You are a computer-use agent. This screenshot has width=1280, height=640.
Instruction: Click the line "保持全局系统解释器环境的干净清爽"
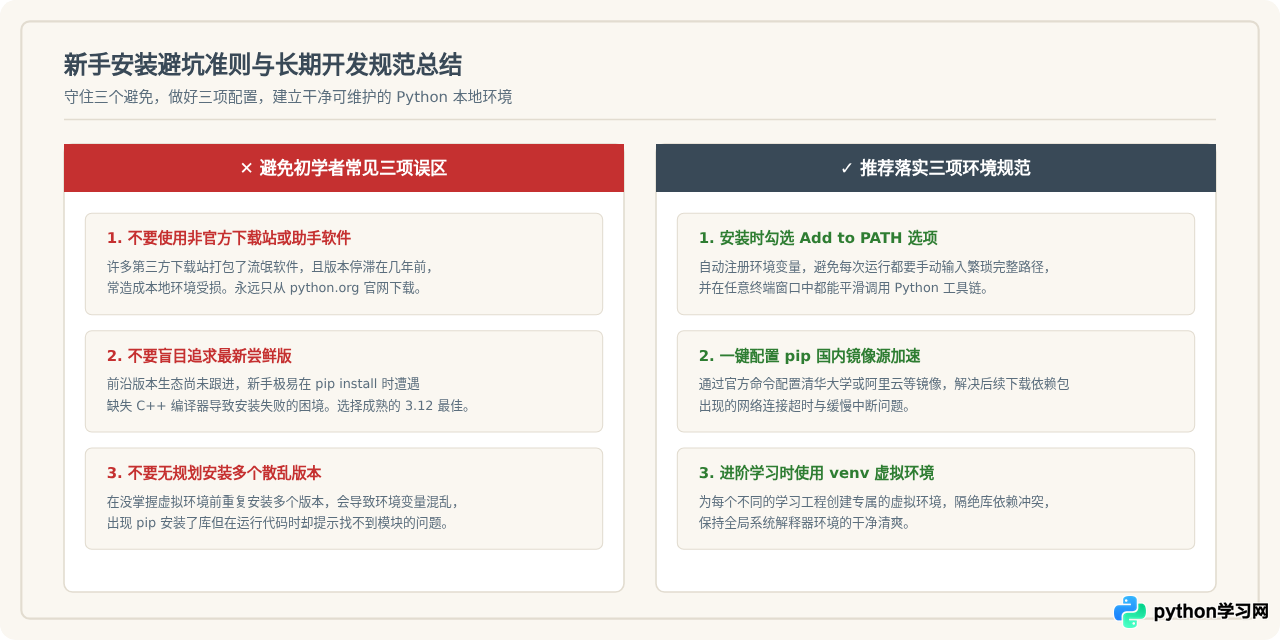pos(805,523)
